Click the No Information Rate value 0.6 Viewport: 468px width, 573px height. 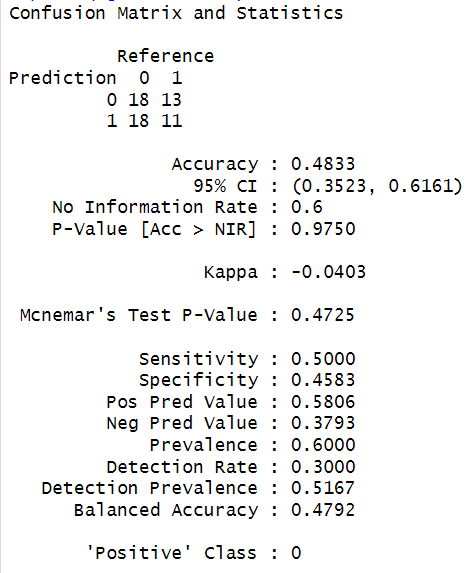pos(307,207)
